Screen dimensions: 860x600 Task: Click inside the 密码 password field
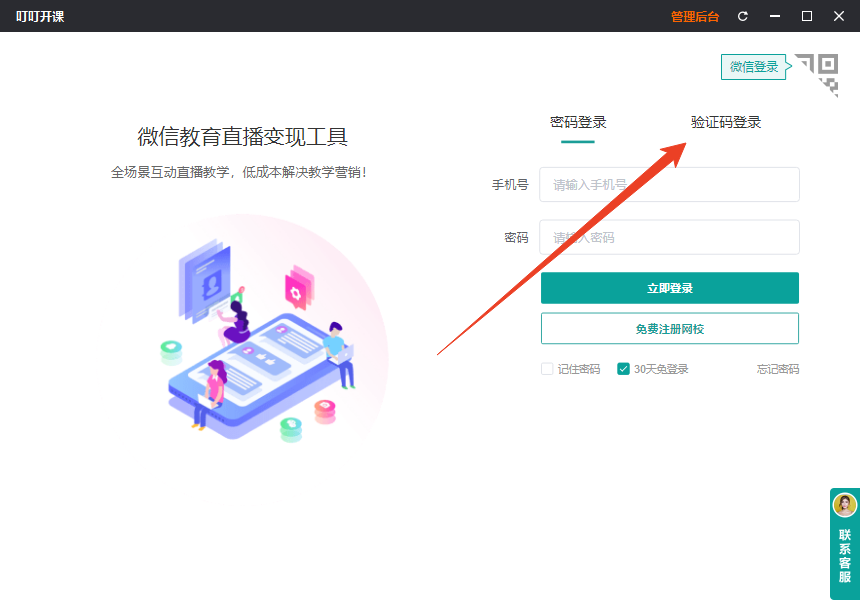pos(669,237)
